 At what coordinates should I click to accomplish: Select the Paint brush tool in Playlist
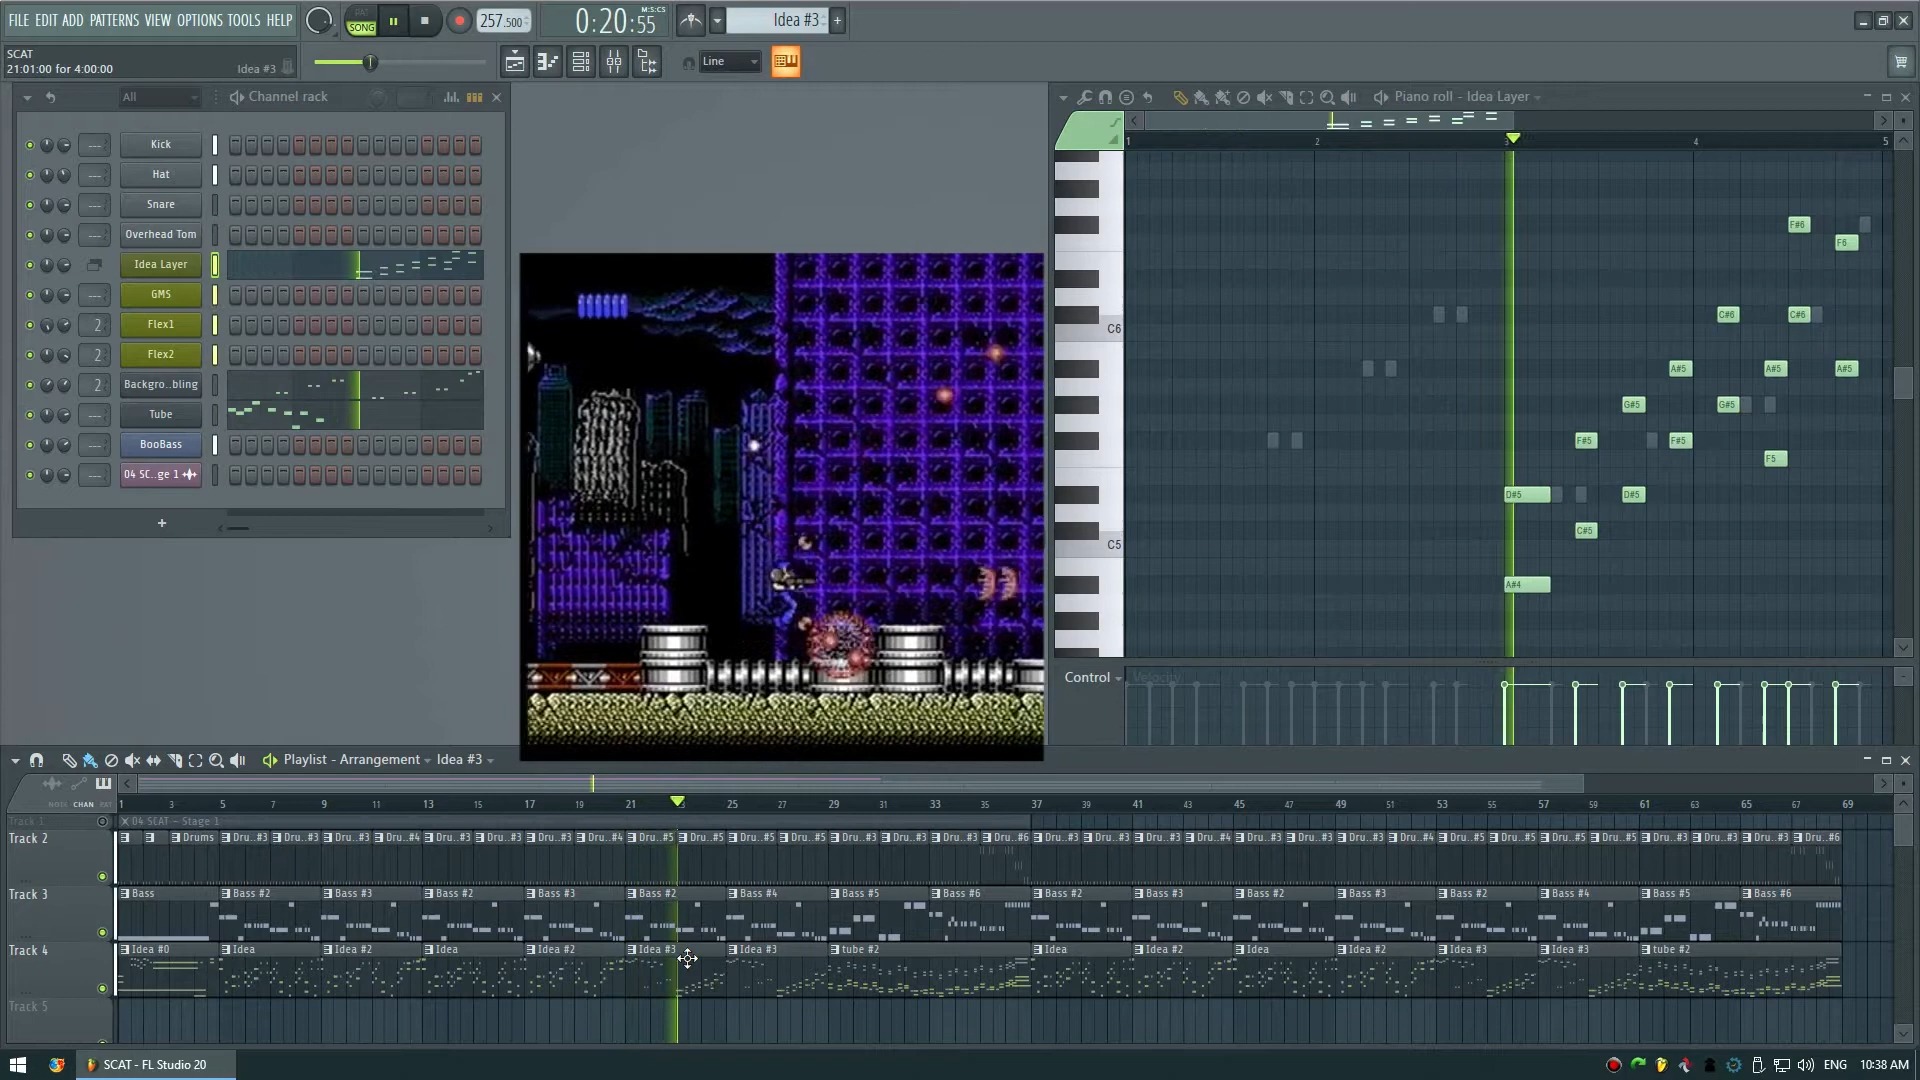tap(90, 760)
